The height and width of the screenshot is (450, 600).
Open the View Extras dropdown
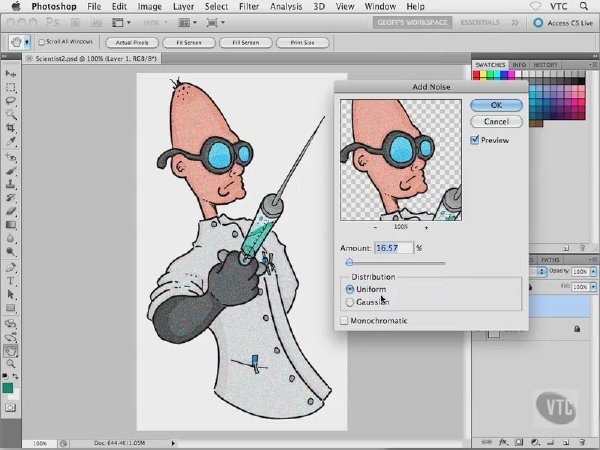click(121, 23)
